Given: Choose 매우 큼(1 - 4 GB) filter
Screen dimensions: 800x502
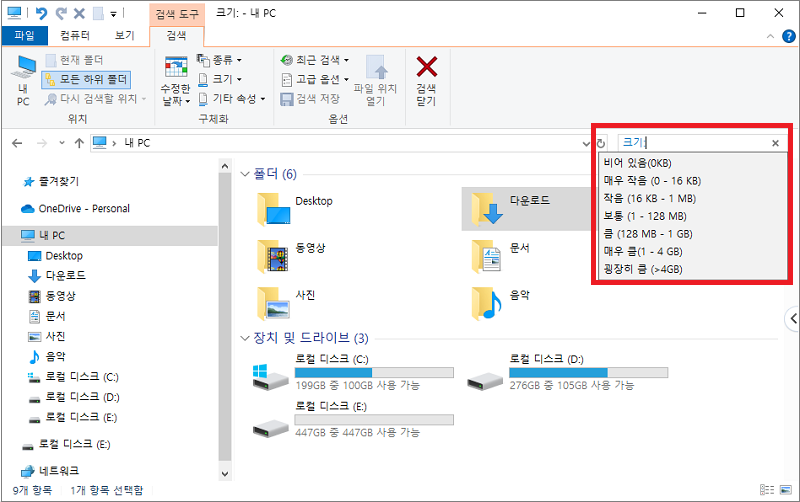Looking at the screenshot, I should click(692, 252).
